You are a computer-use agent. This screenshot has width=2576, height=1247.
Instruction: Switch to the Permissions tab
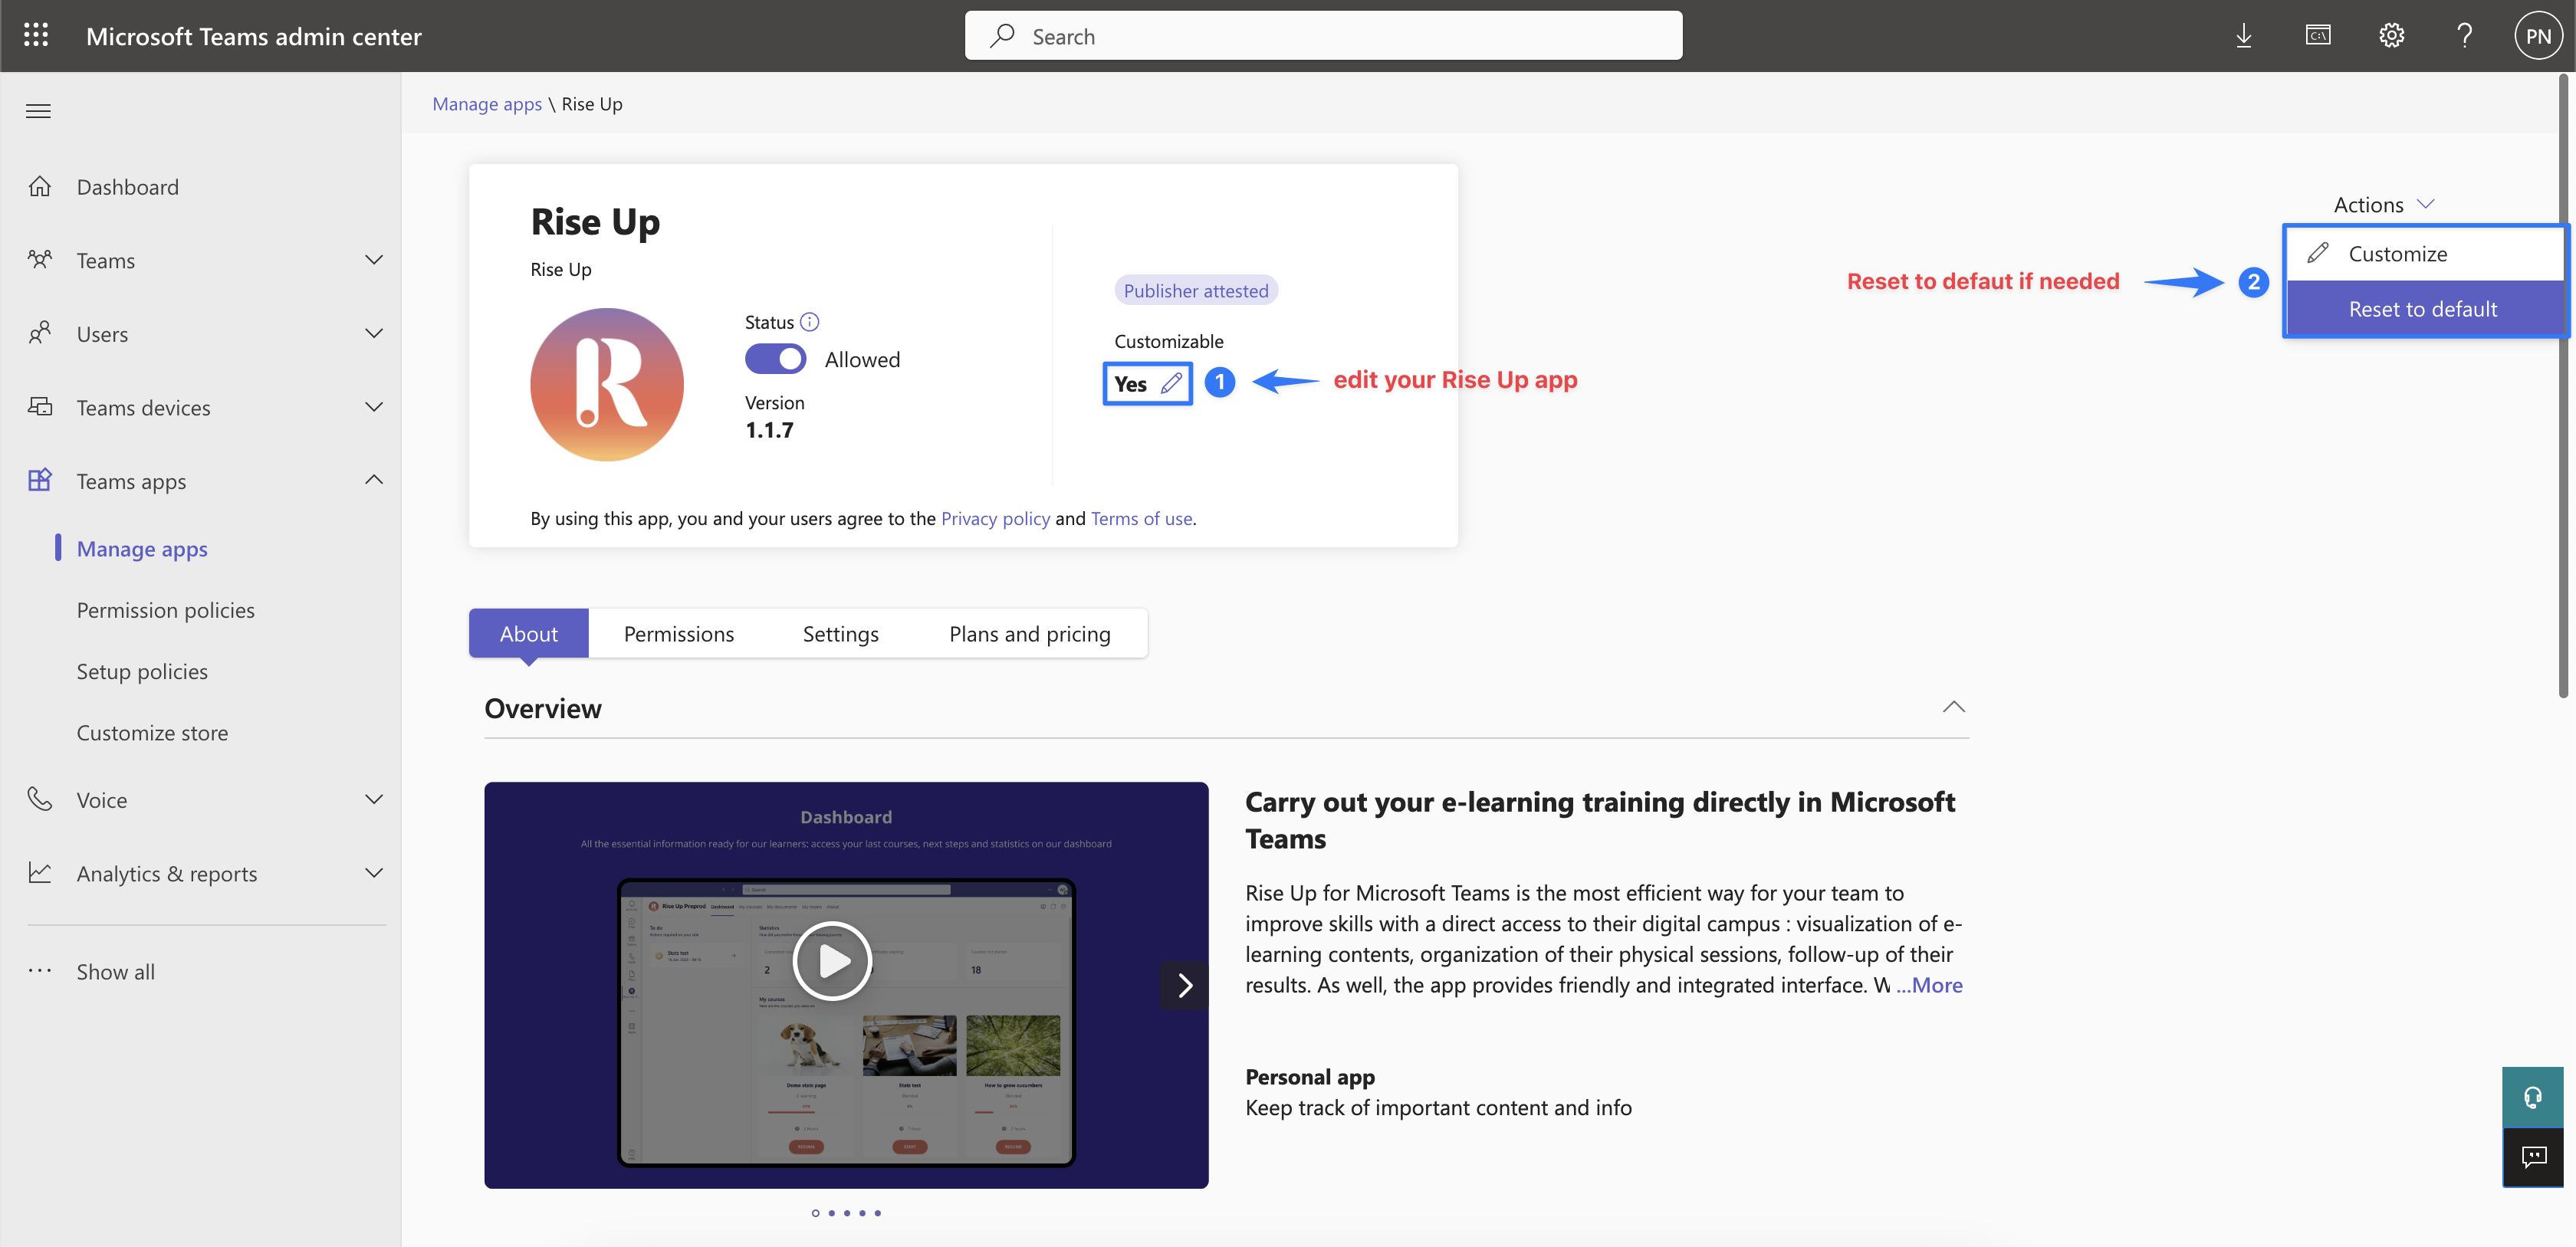tap(678, 634)
